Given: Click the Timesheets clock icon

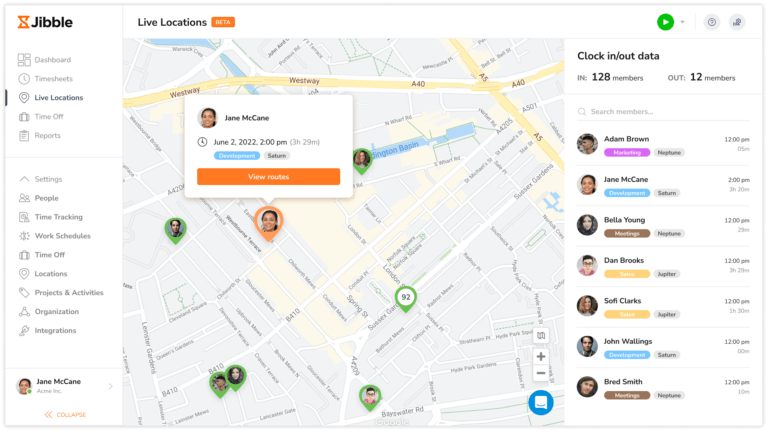Looking at the screenshot, I should [x=24, y=79].
